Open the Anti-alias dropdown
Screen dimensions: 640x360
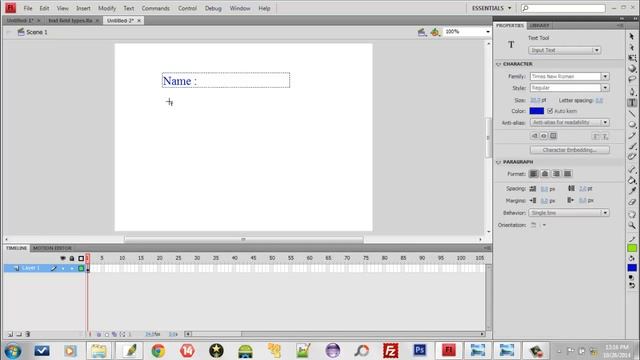tap(569, 122)
